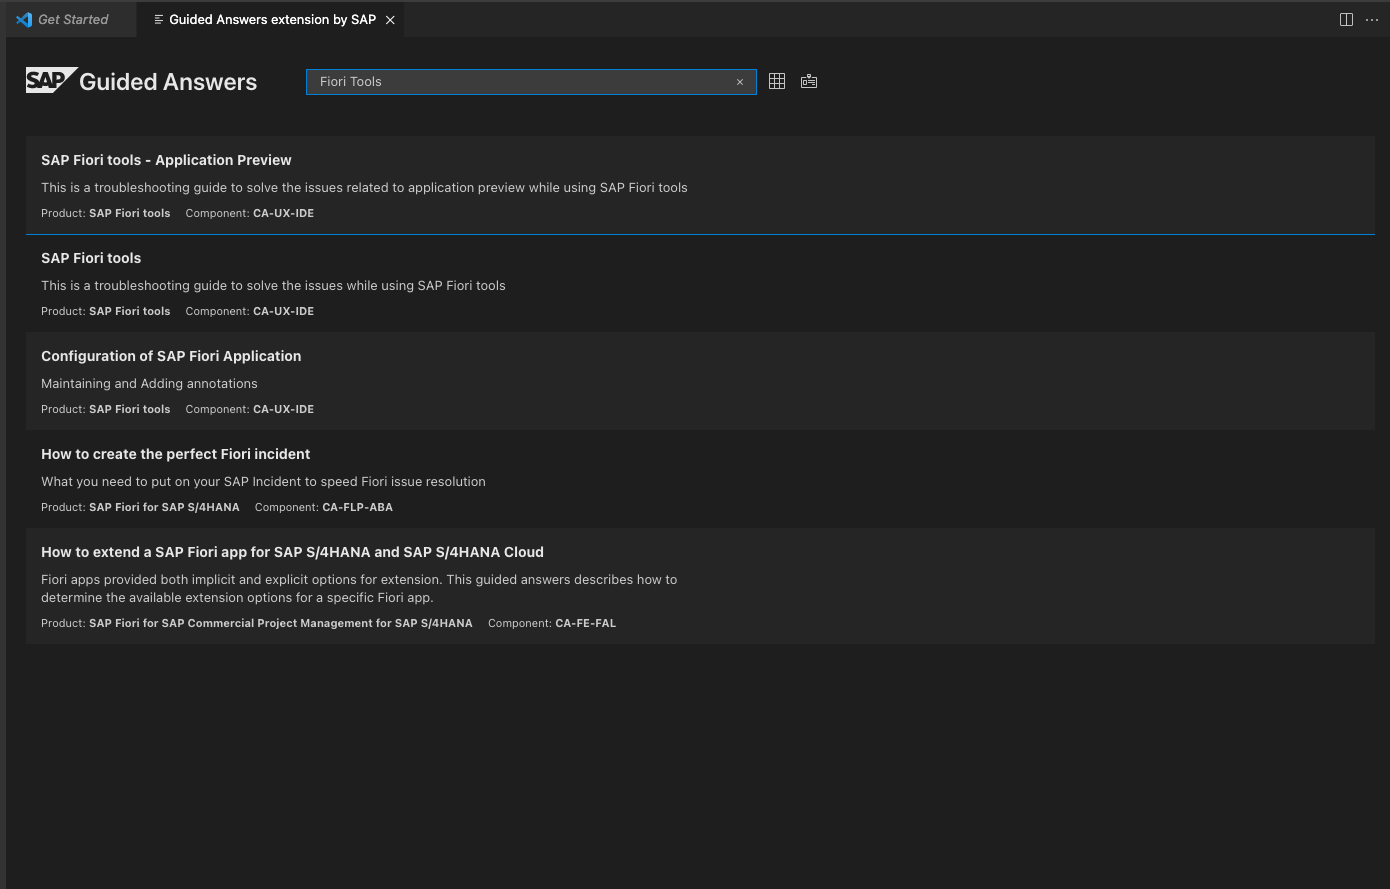
Task: Click the SAP Guided Answers logo
Action: coord(140,81)
